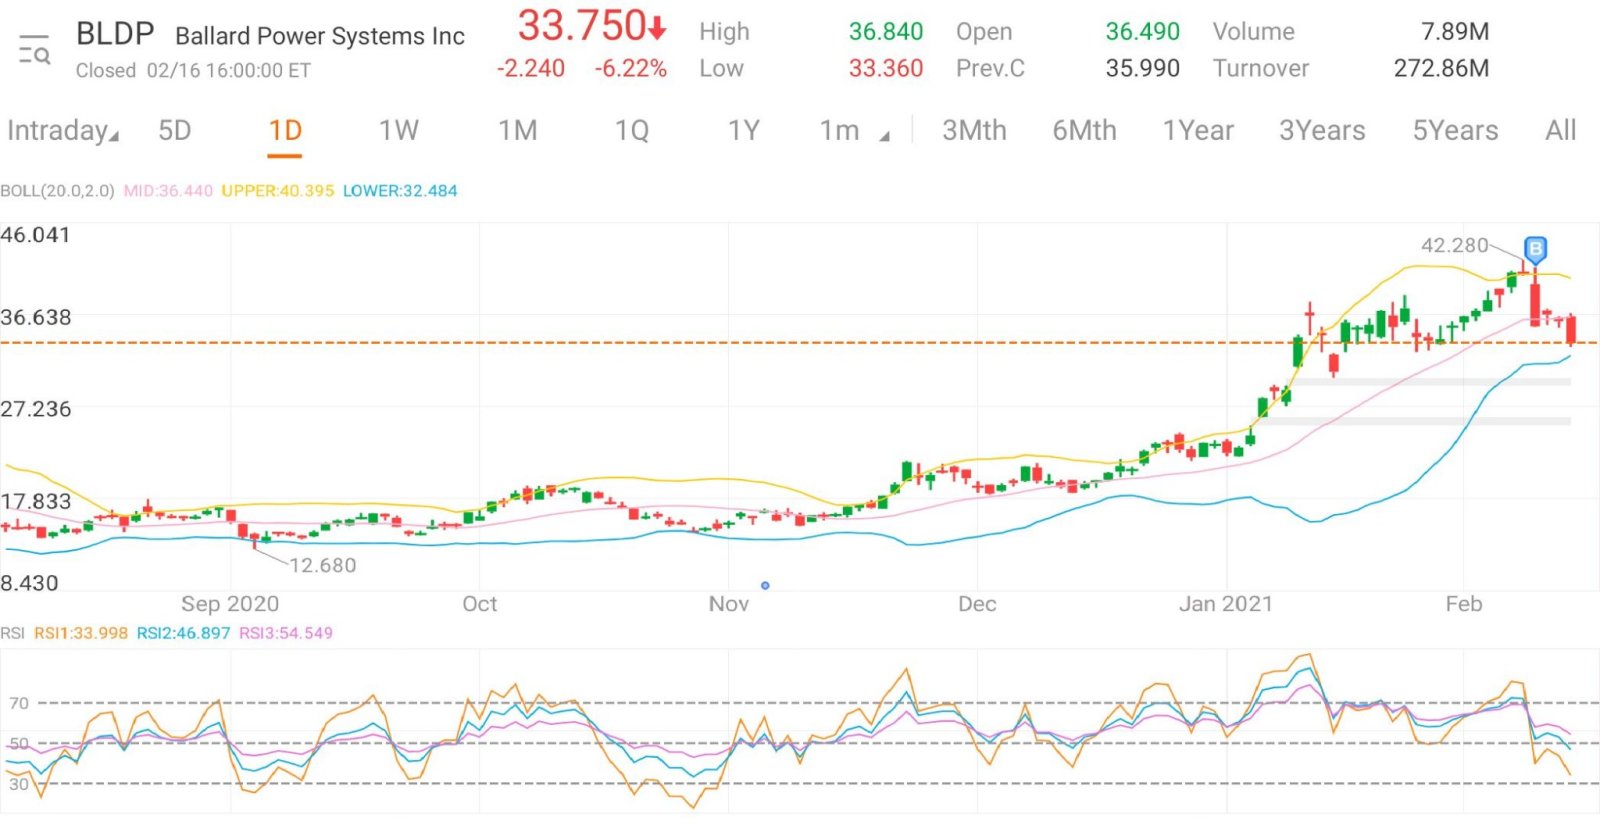The height and width of the screenshot is (825, 1600).
Task: Click the RSI2:46.897 value
Action: click(x=183, y=633)
